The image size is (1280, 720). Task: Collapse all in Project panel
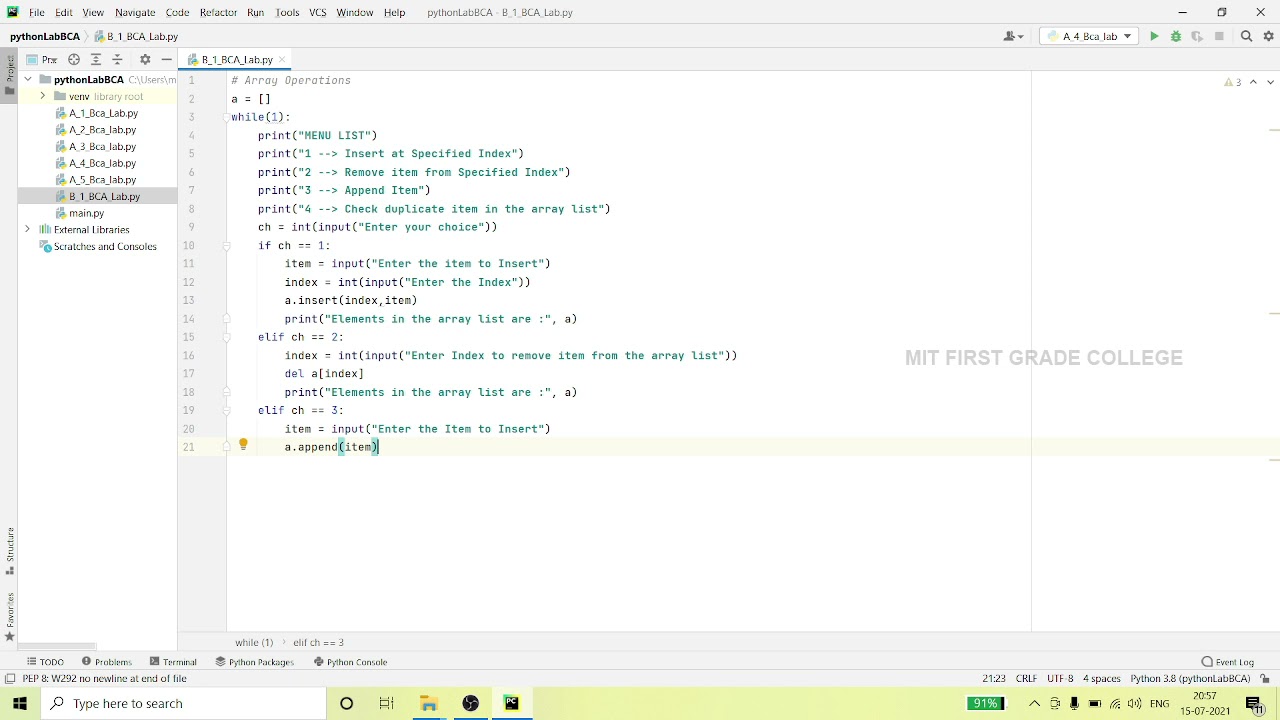(117, 60)
